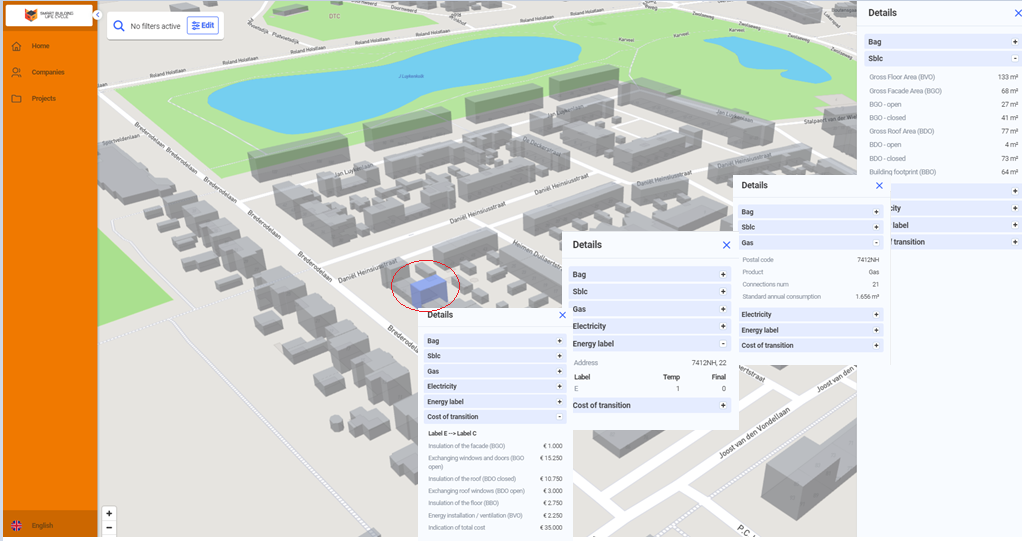Expand Sblc in the panel with Gas open
This screenshot has width=1022, height=541.
[876, 227]
